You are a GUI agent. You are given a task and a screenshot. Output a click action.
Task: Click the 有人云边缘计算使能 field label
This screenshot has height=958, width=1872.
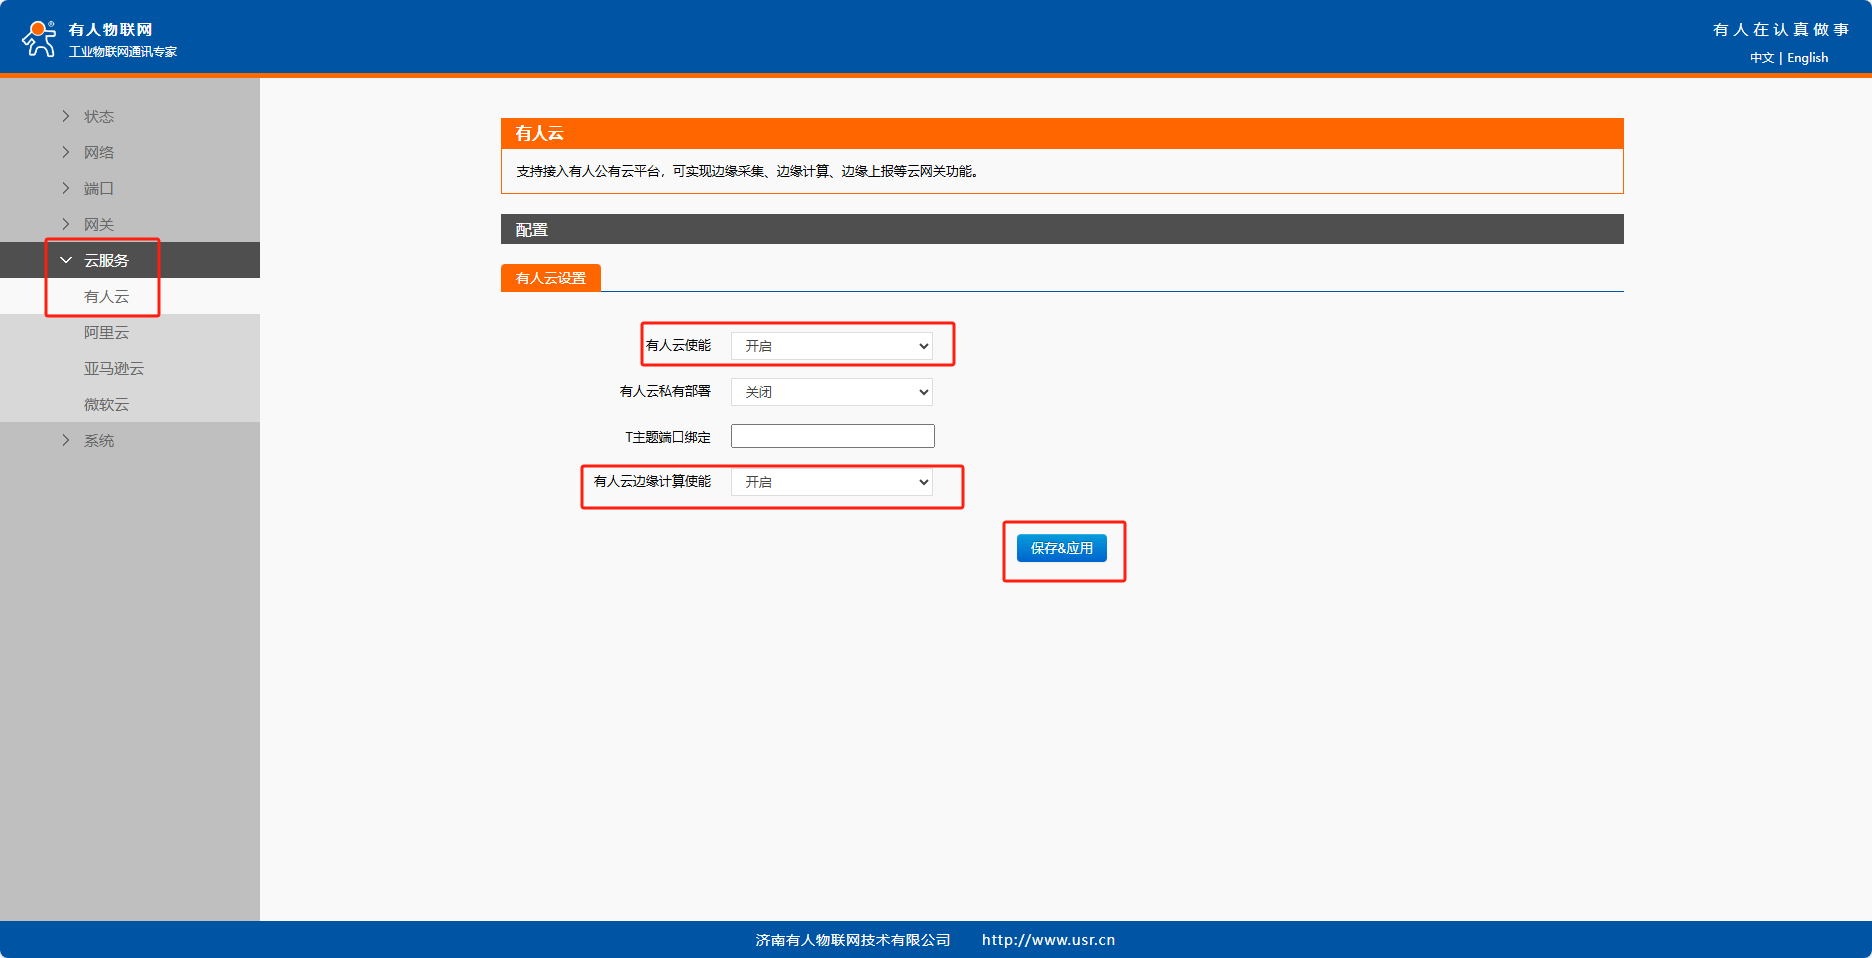click(x=652, y=482)
